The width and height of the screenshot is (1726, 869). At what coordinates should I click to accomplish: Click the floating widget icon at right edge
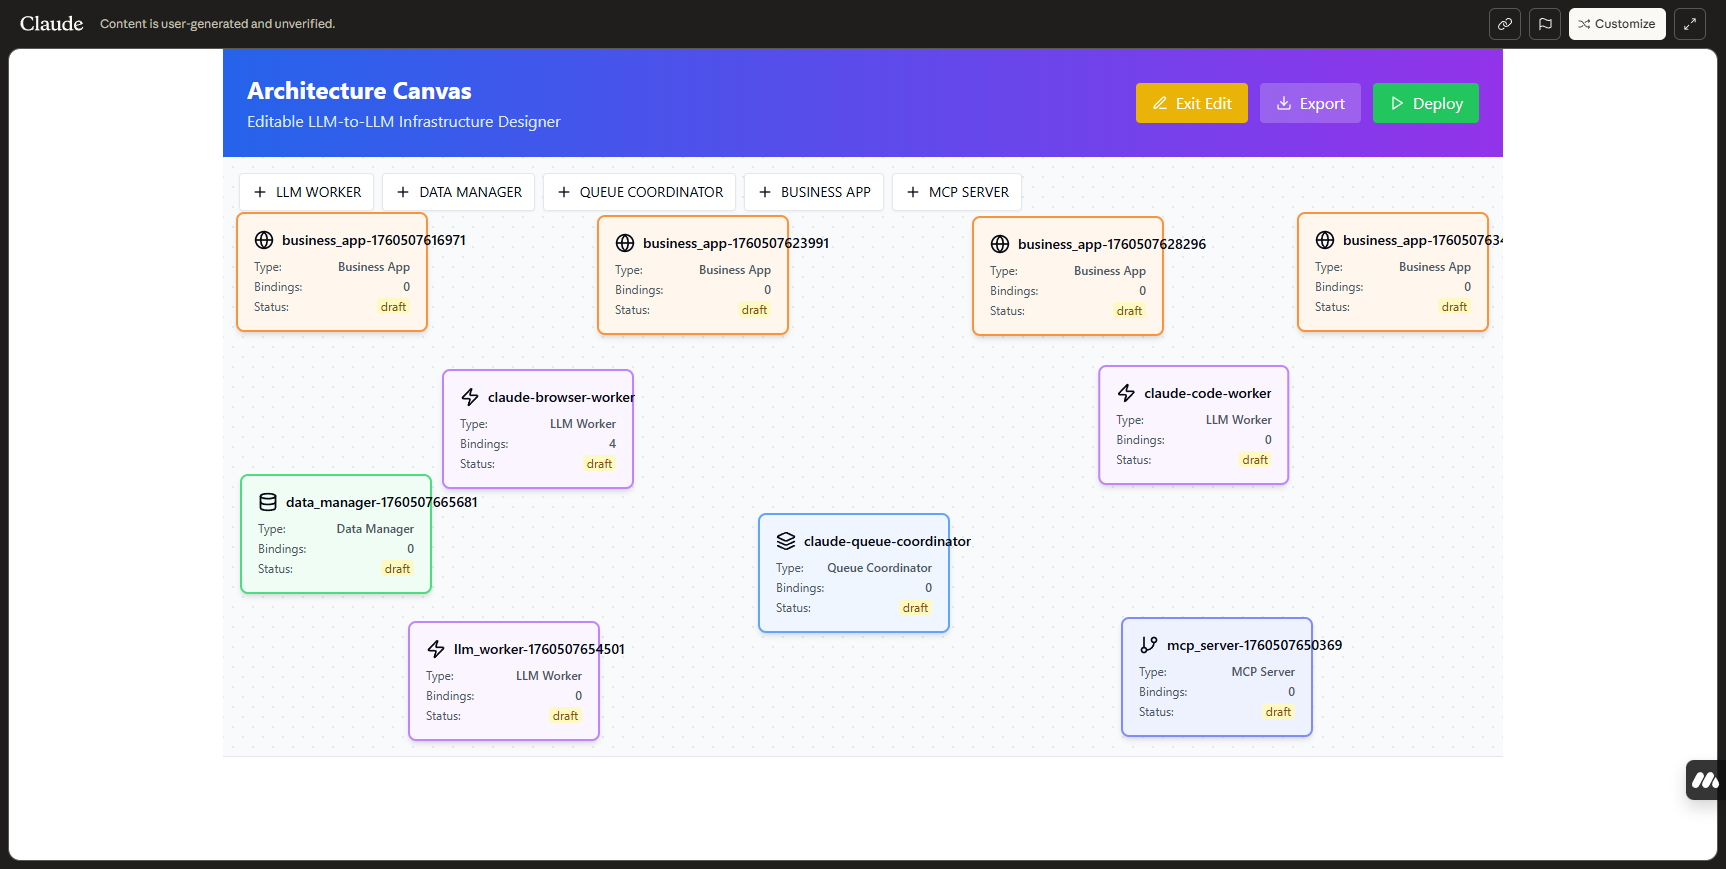point(1704,780)
